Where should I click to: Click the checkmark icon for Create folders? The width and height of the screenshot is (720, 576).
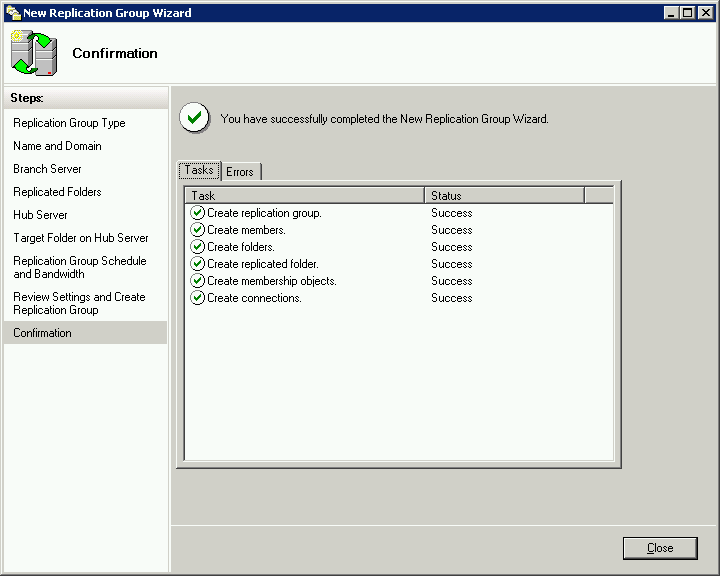pos(197,247)
